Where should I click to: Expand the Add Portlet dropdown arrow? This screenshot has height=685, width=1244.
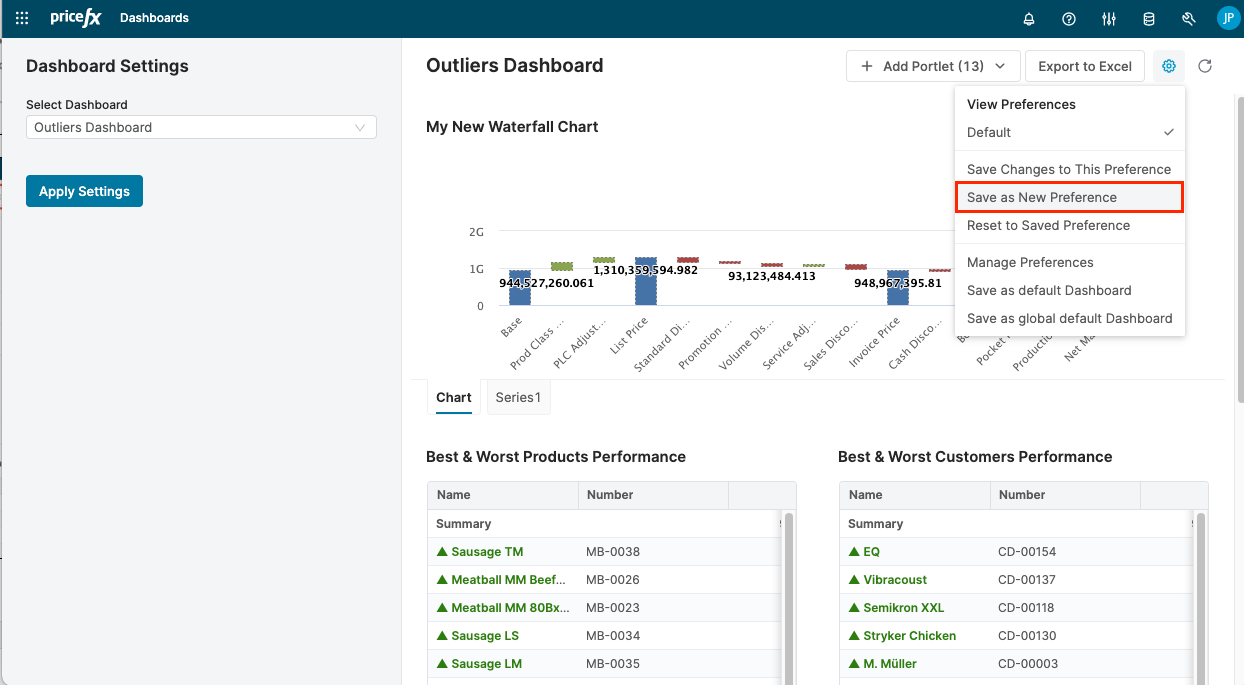[x=1000, y=66]
